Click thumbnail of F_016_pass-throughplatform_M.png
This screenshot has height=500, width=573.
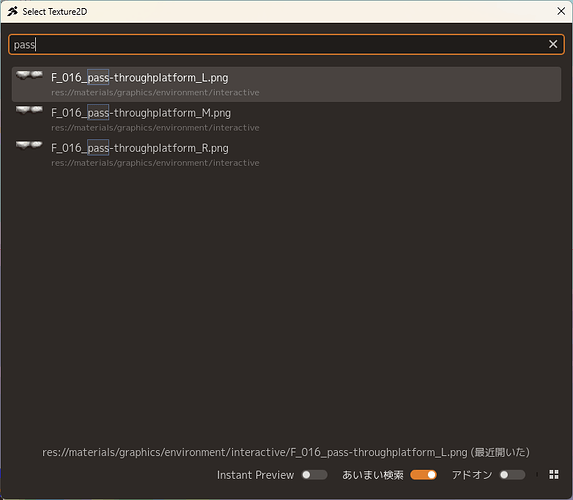[29, 110]
